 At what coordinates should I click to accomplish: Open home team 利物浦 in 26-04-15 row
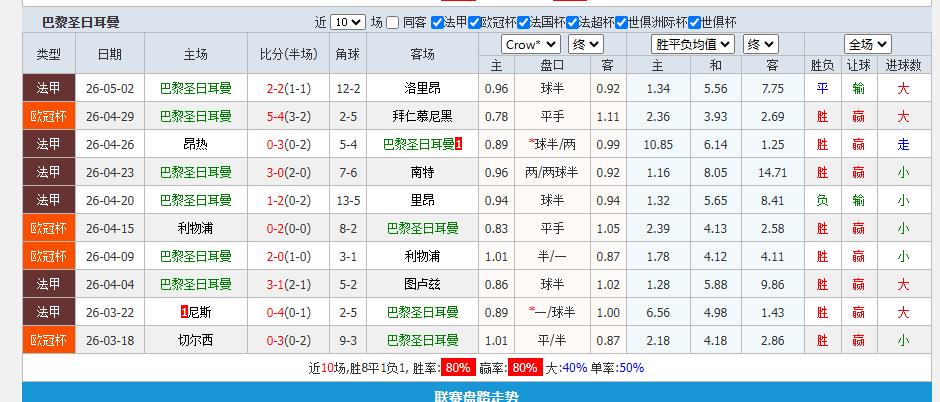pyautogui.click(x=195, y=228)
